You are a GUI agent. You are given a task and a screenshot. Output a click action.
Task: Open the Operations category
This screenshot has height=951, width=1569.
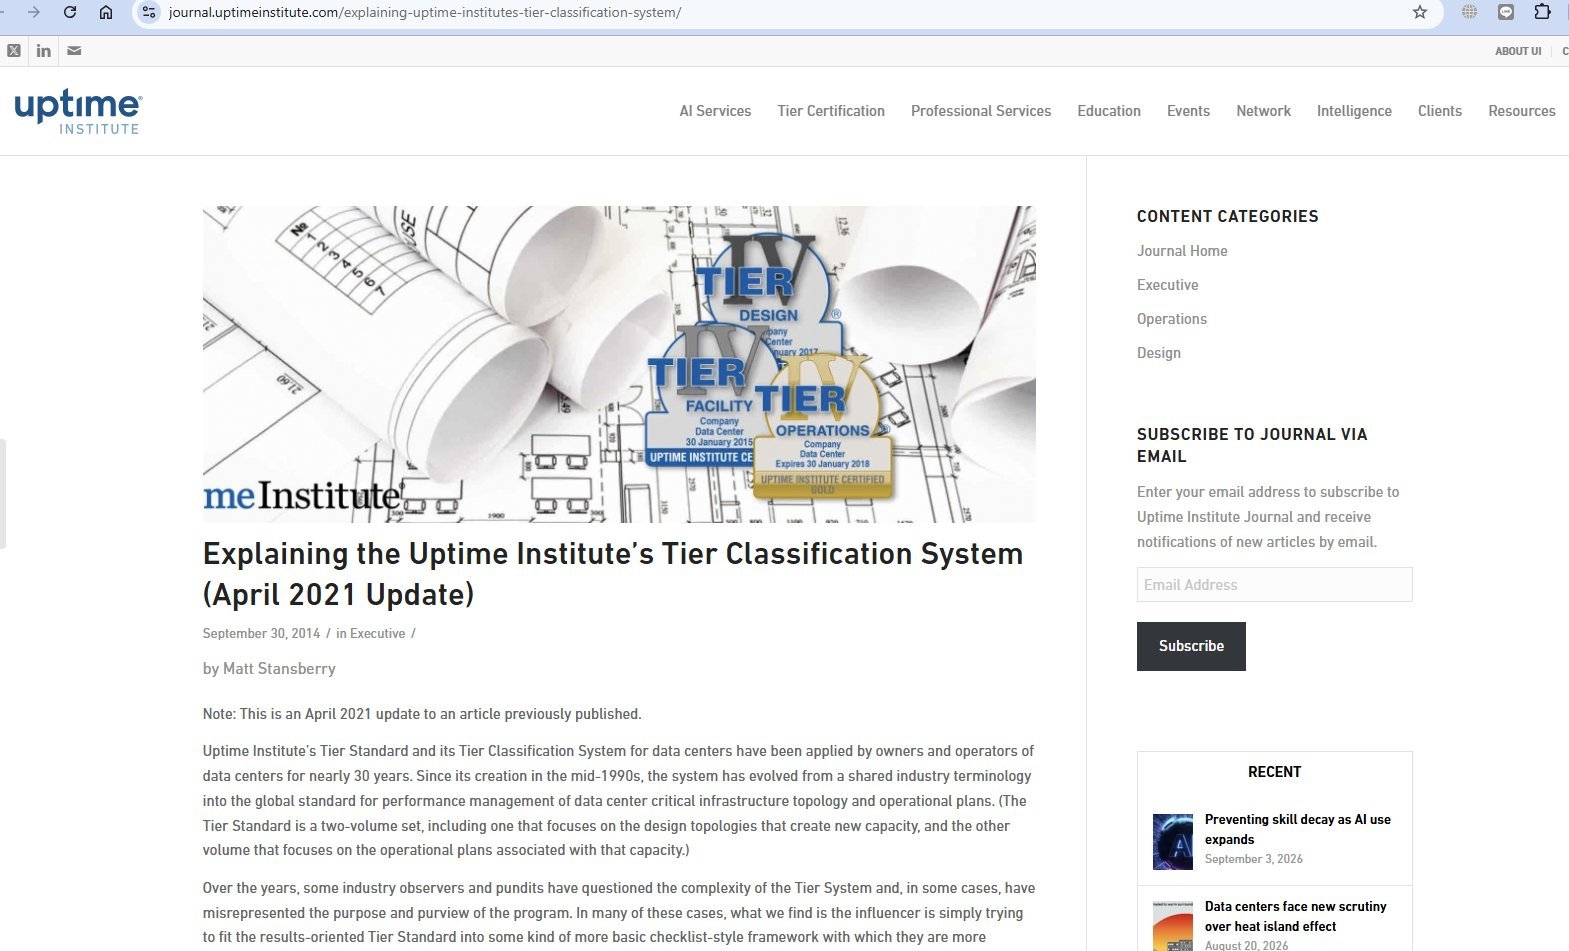1171,319
